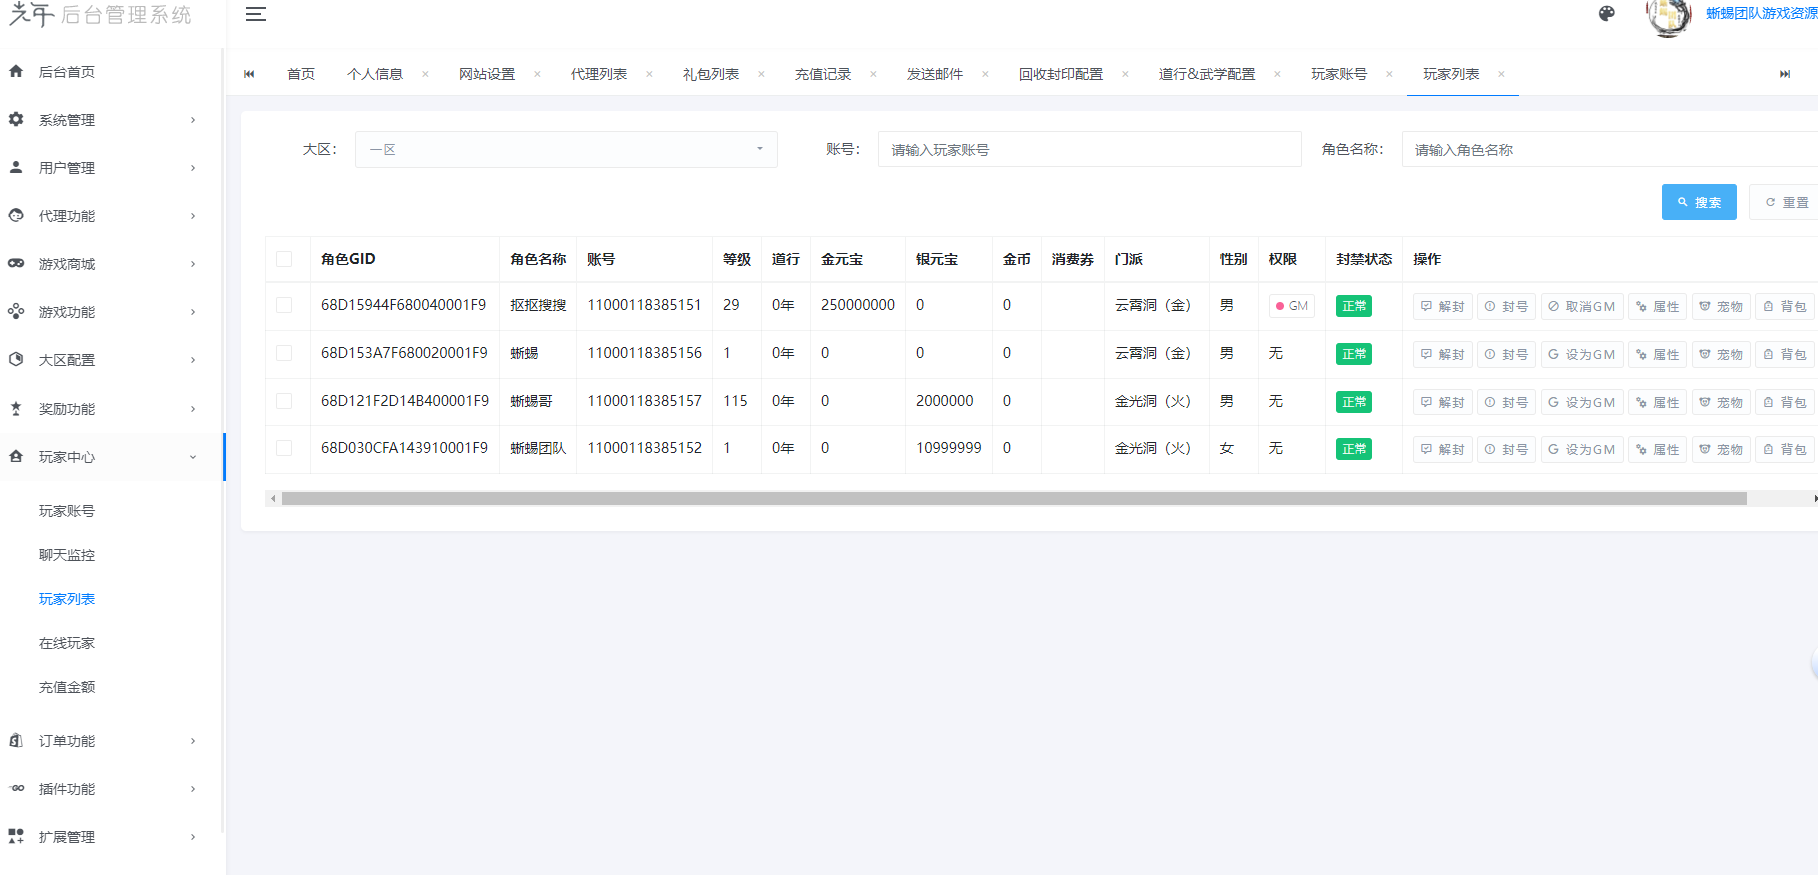Switch to the 充值记录 tab

pos(822,74)
